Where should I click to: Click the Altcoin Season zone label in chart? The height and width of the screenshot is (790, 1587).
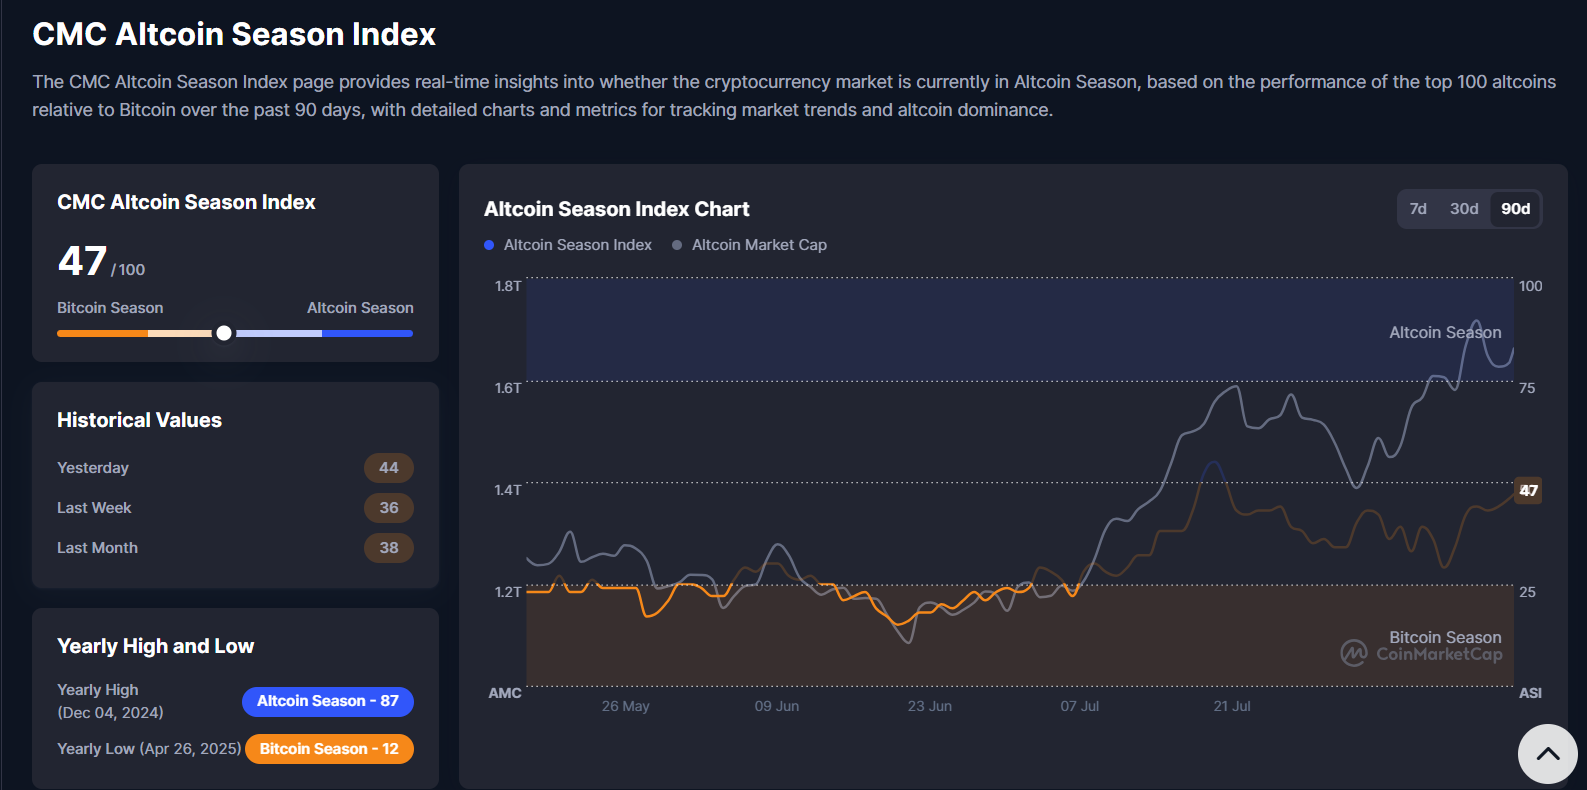1445,333
